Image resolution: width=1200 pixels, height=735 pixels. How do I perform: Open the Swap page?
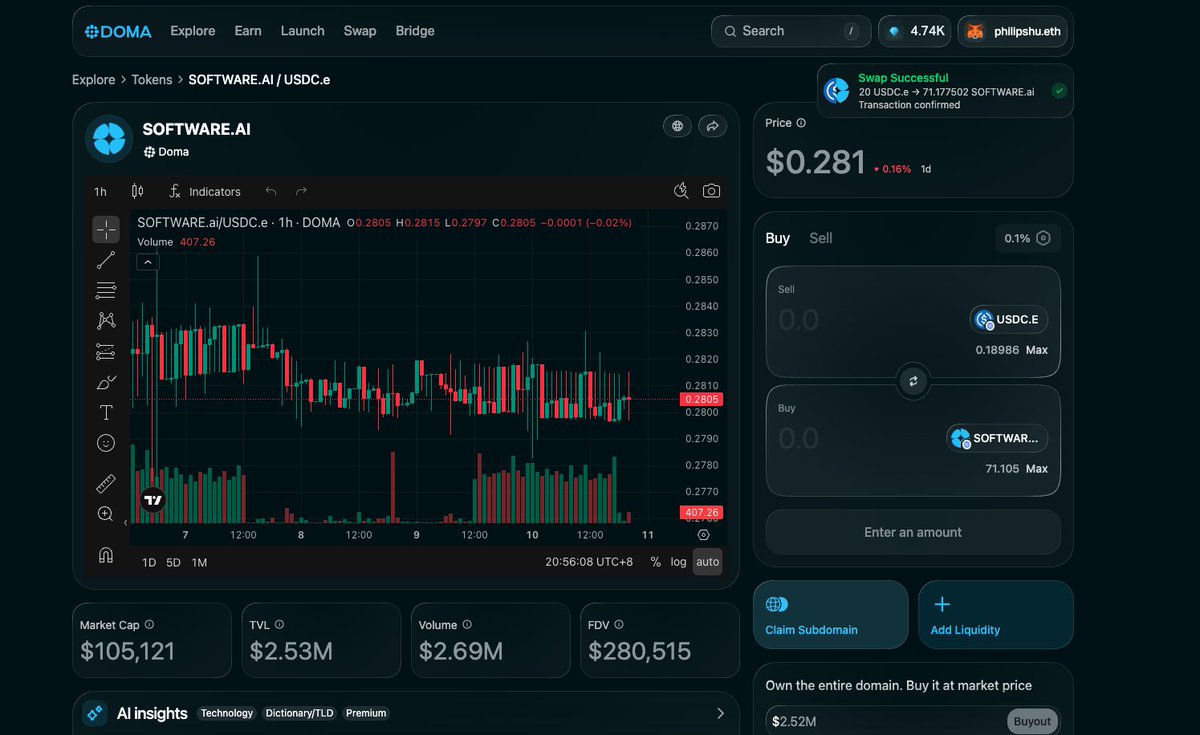(x=360, y=31)
